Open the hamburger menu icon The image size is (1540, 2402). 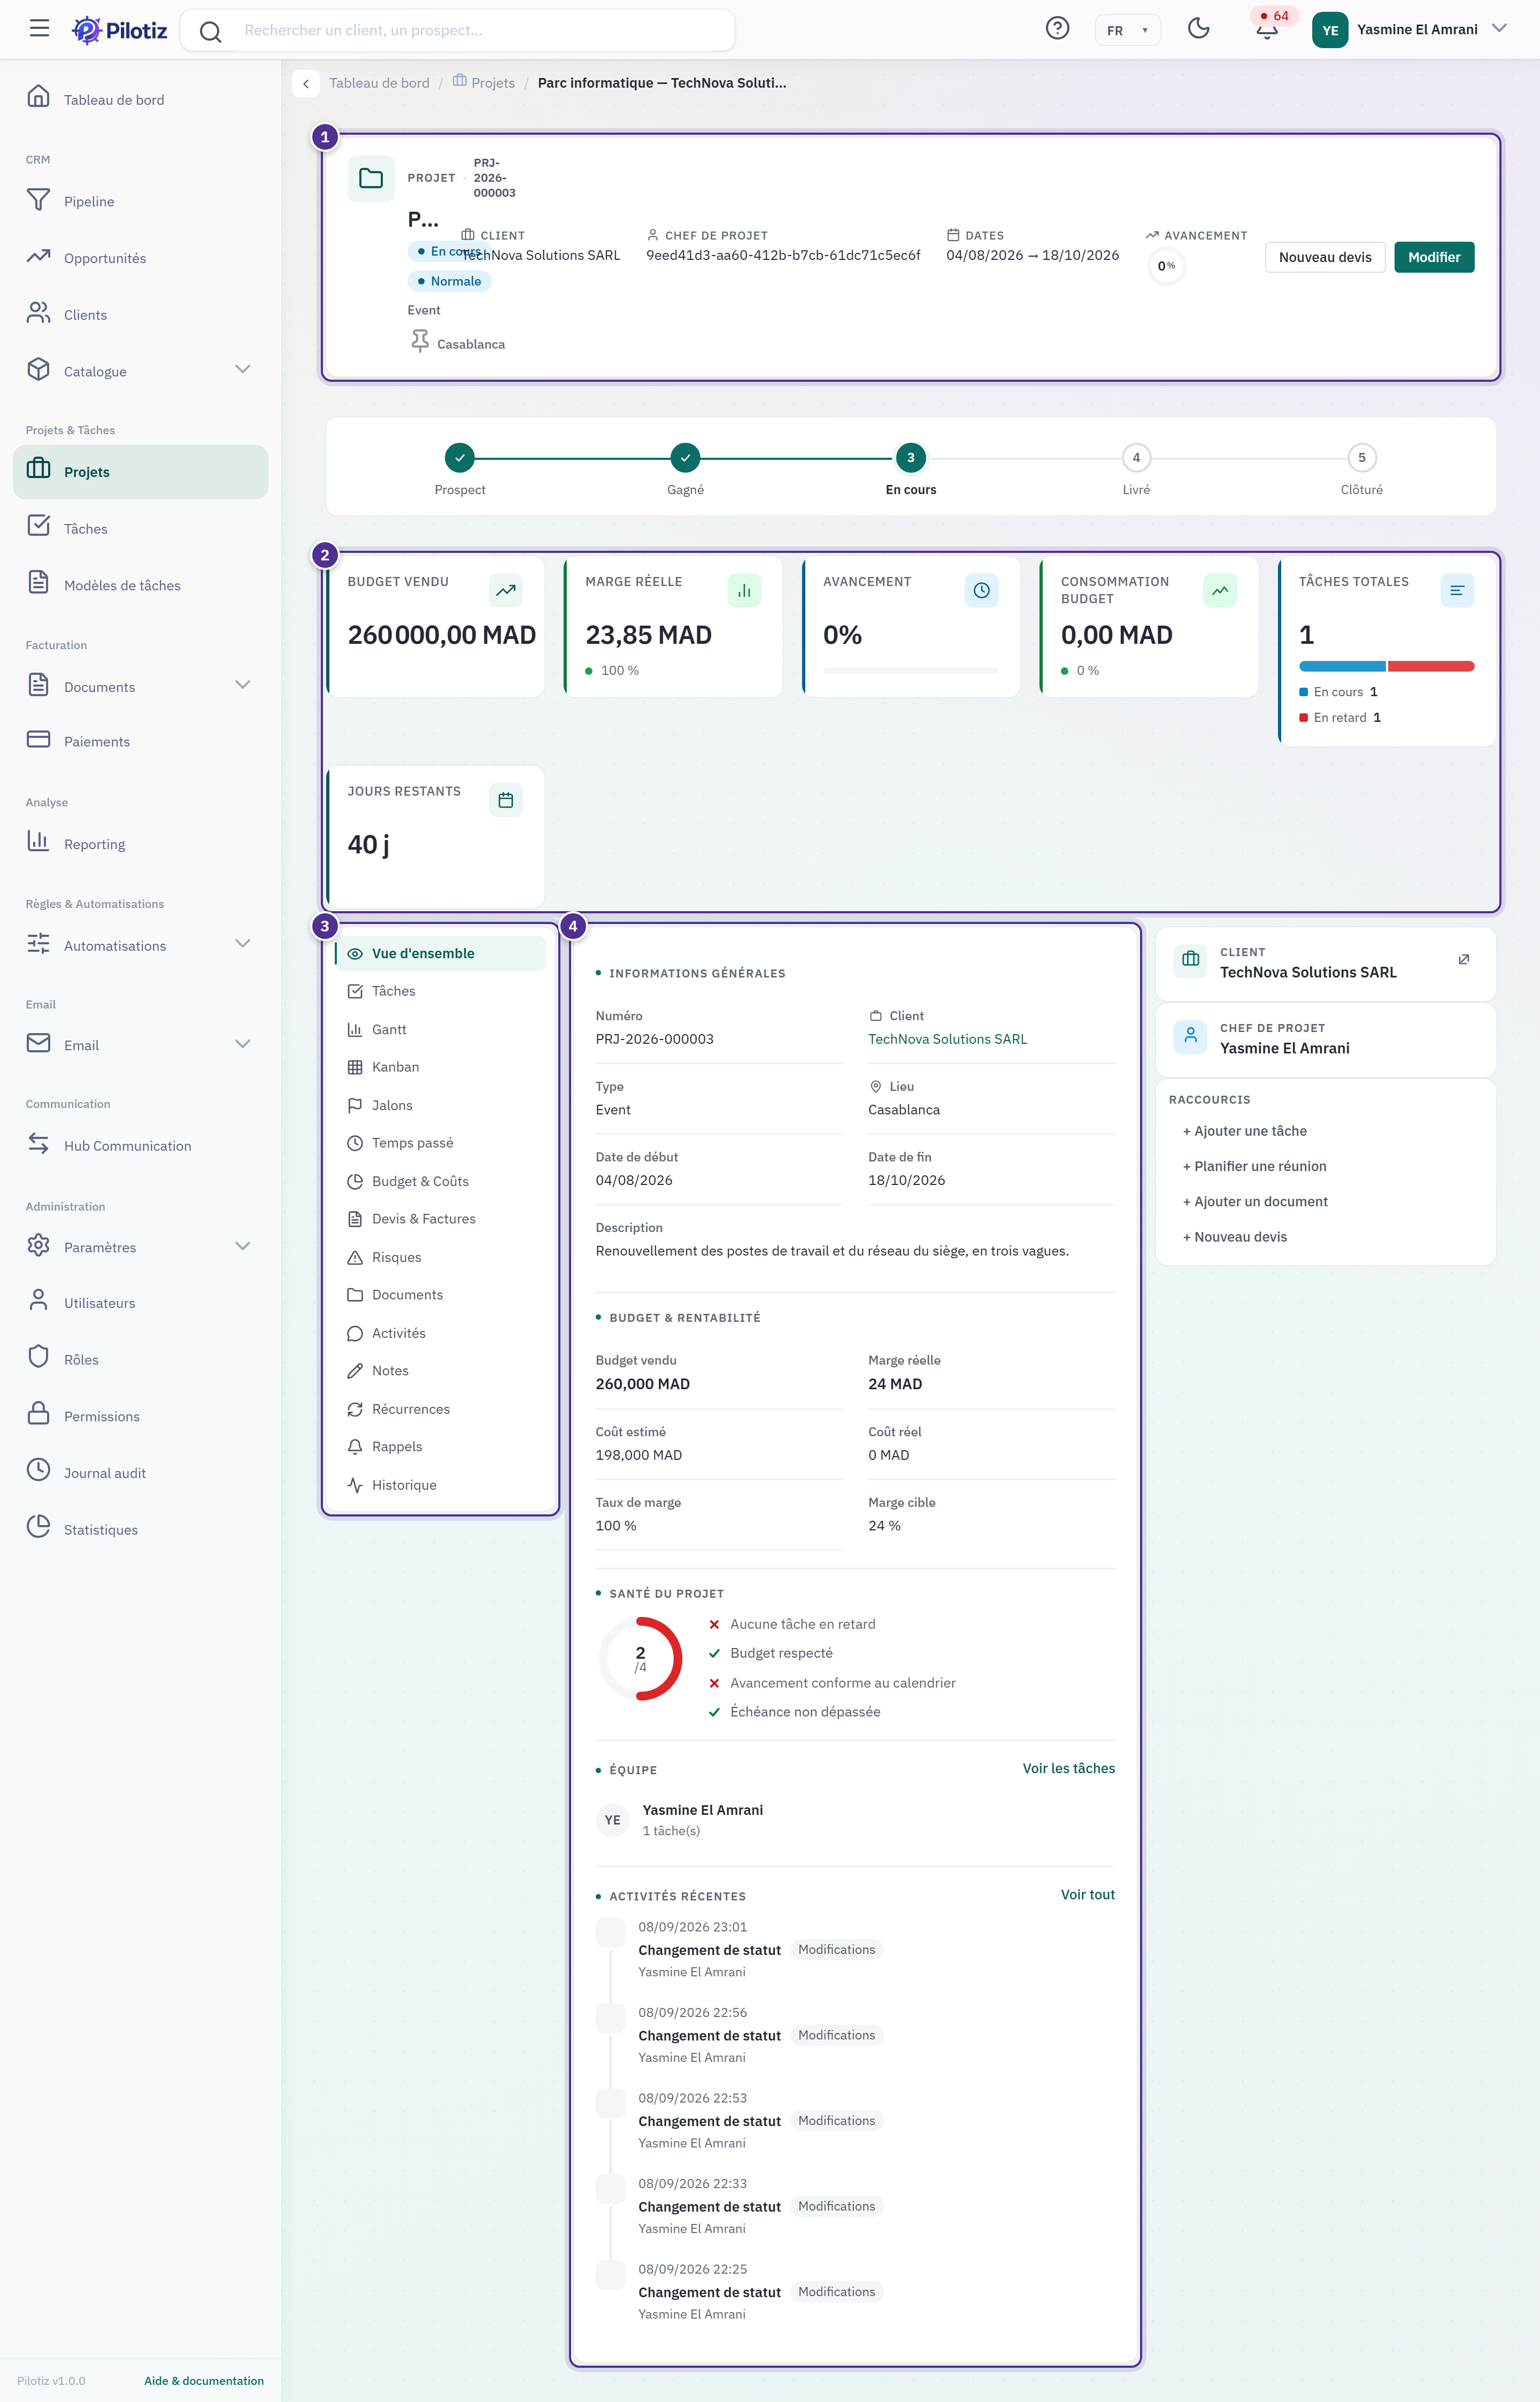(x=39, y=29)
